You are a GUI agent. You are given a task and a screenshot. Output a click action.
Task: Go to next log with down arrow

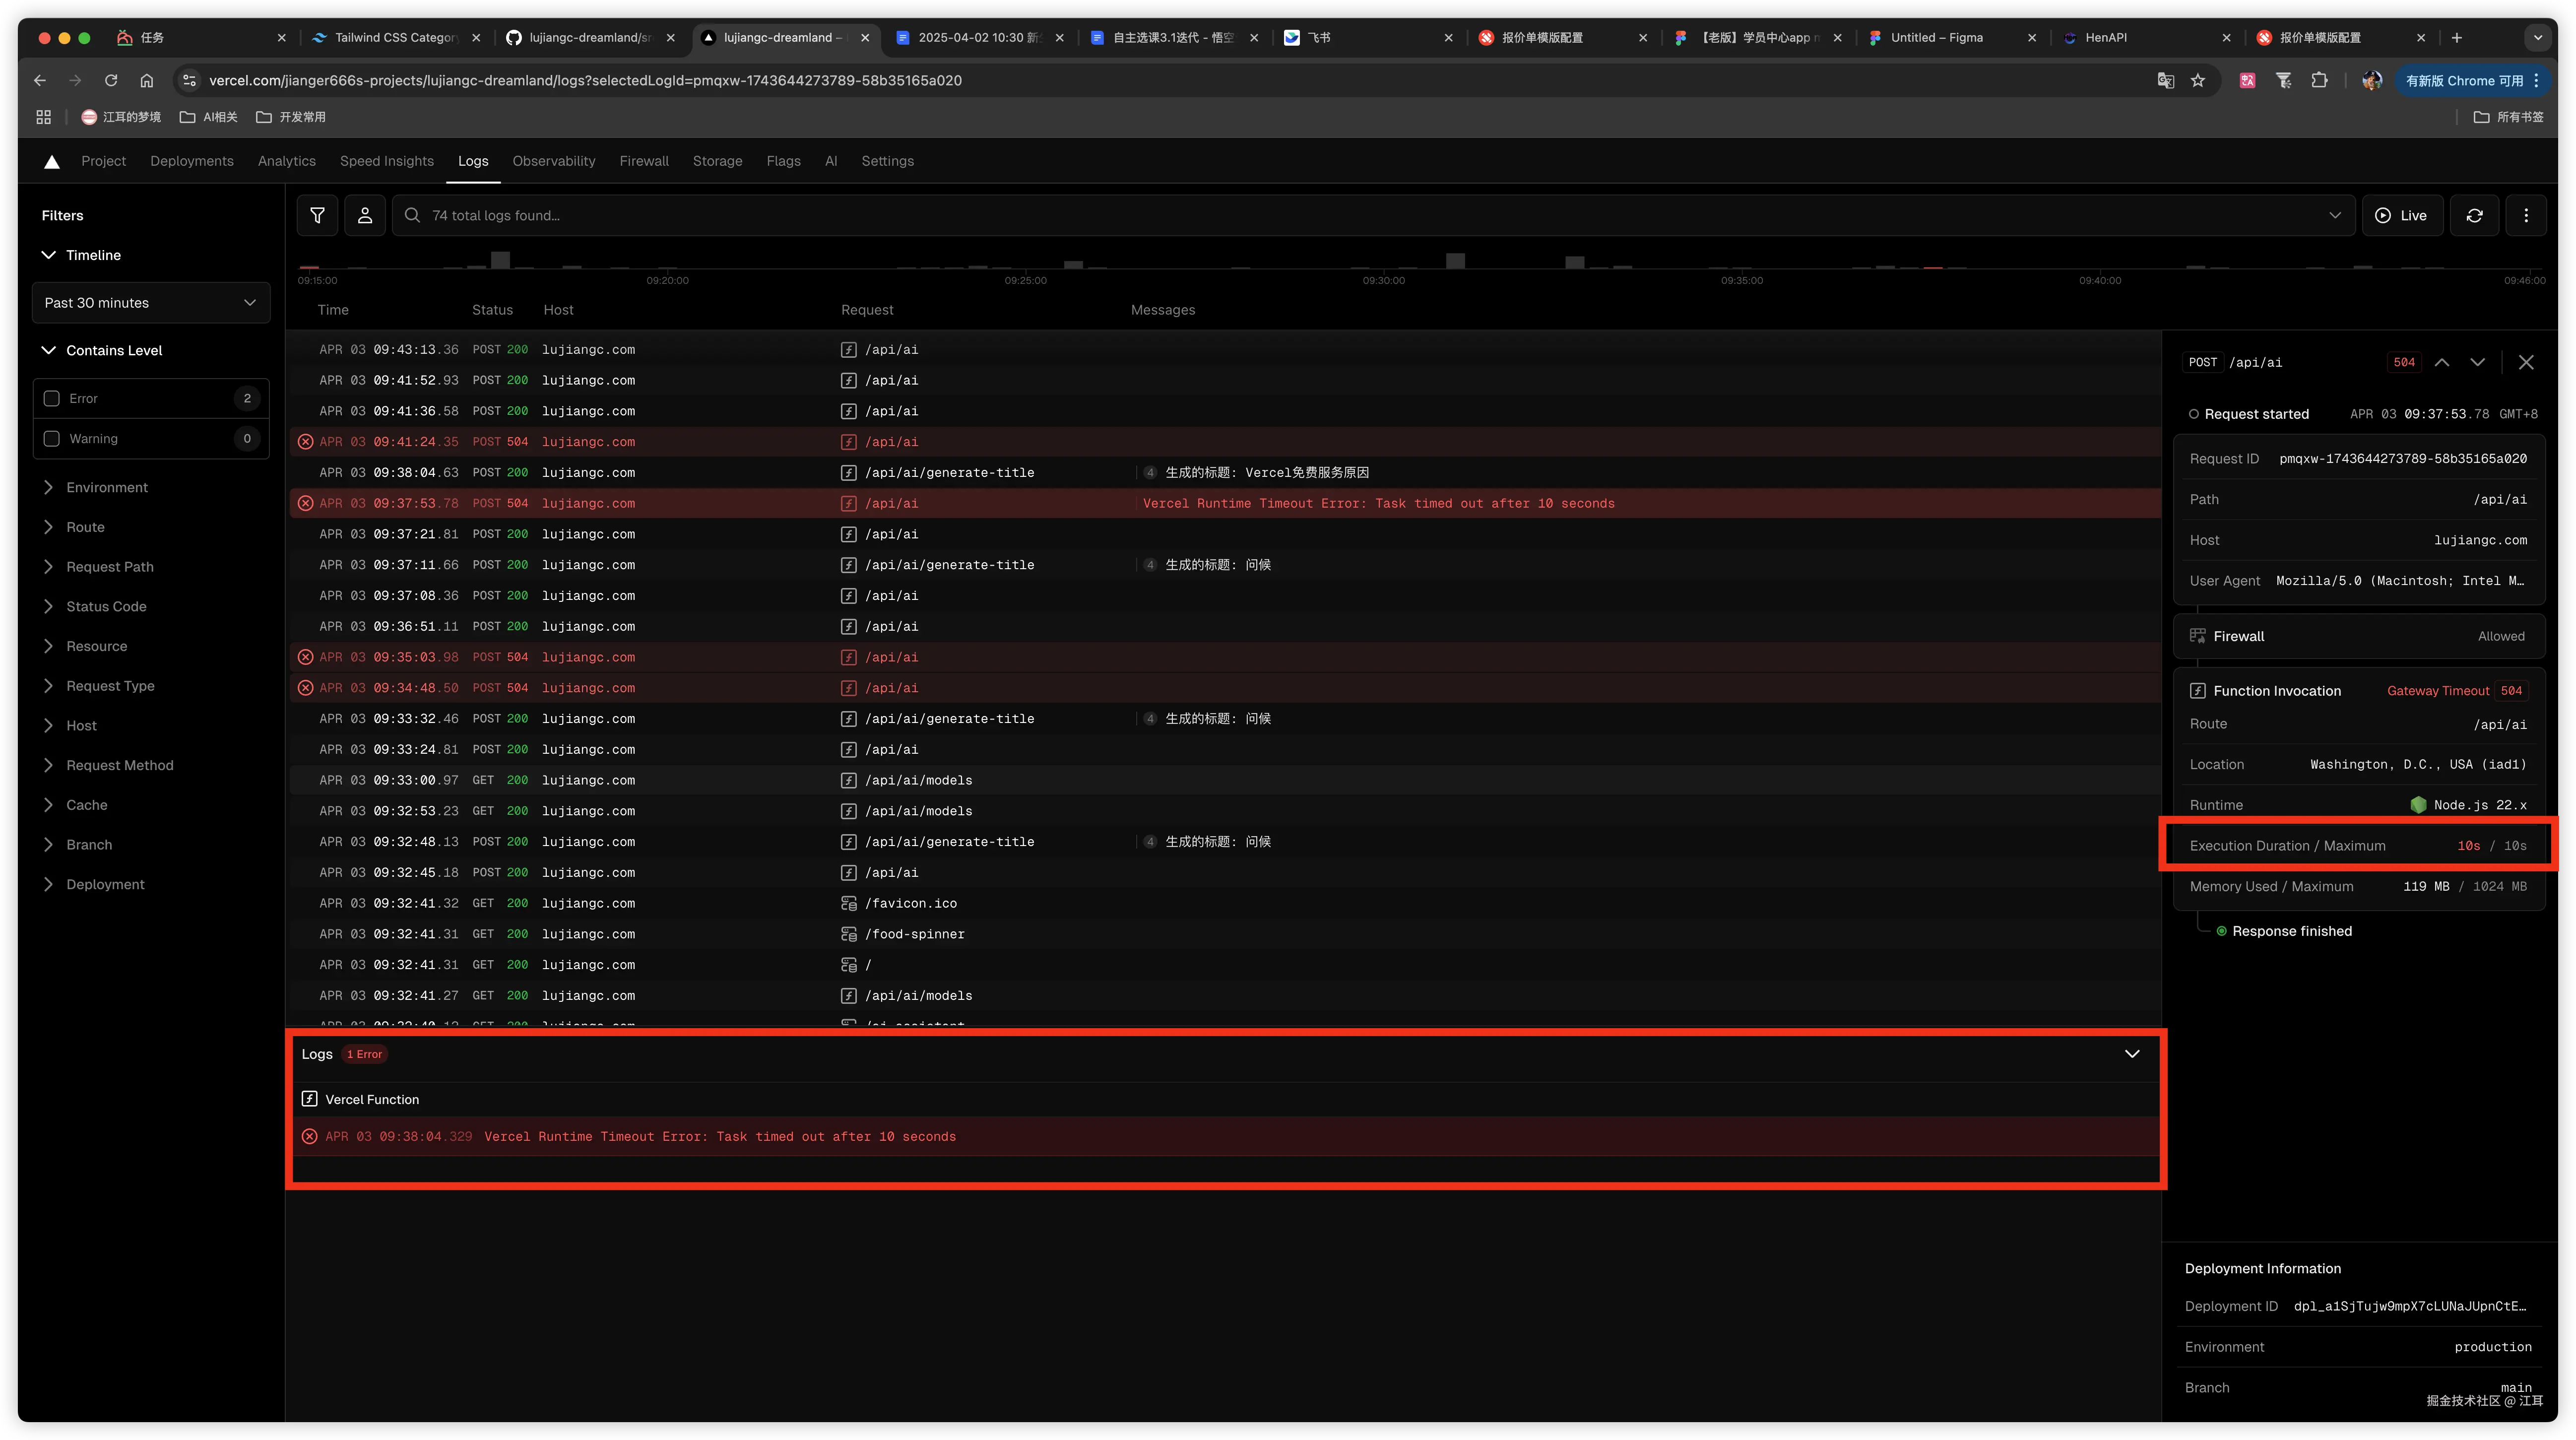pos(2477,362)
